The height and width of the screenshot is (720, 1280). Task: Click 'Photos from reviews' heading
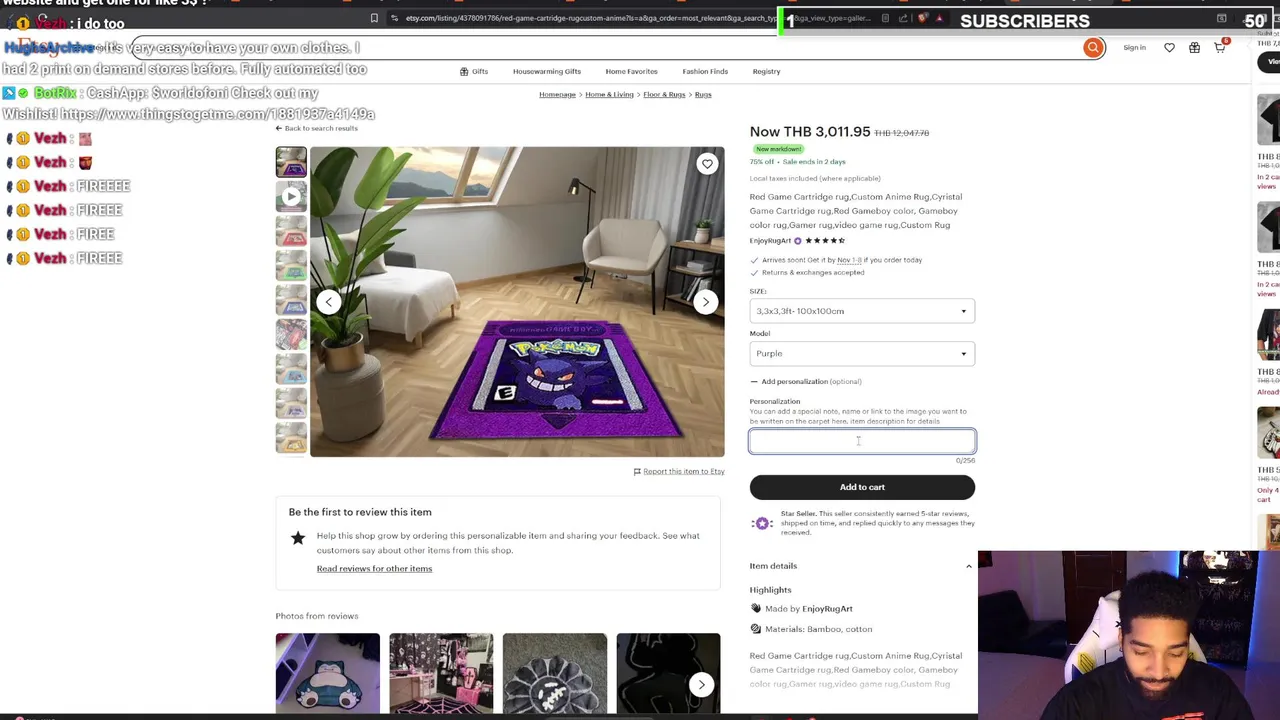point(317,616)
